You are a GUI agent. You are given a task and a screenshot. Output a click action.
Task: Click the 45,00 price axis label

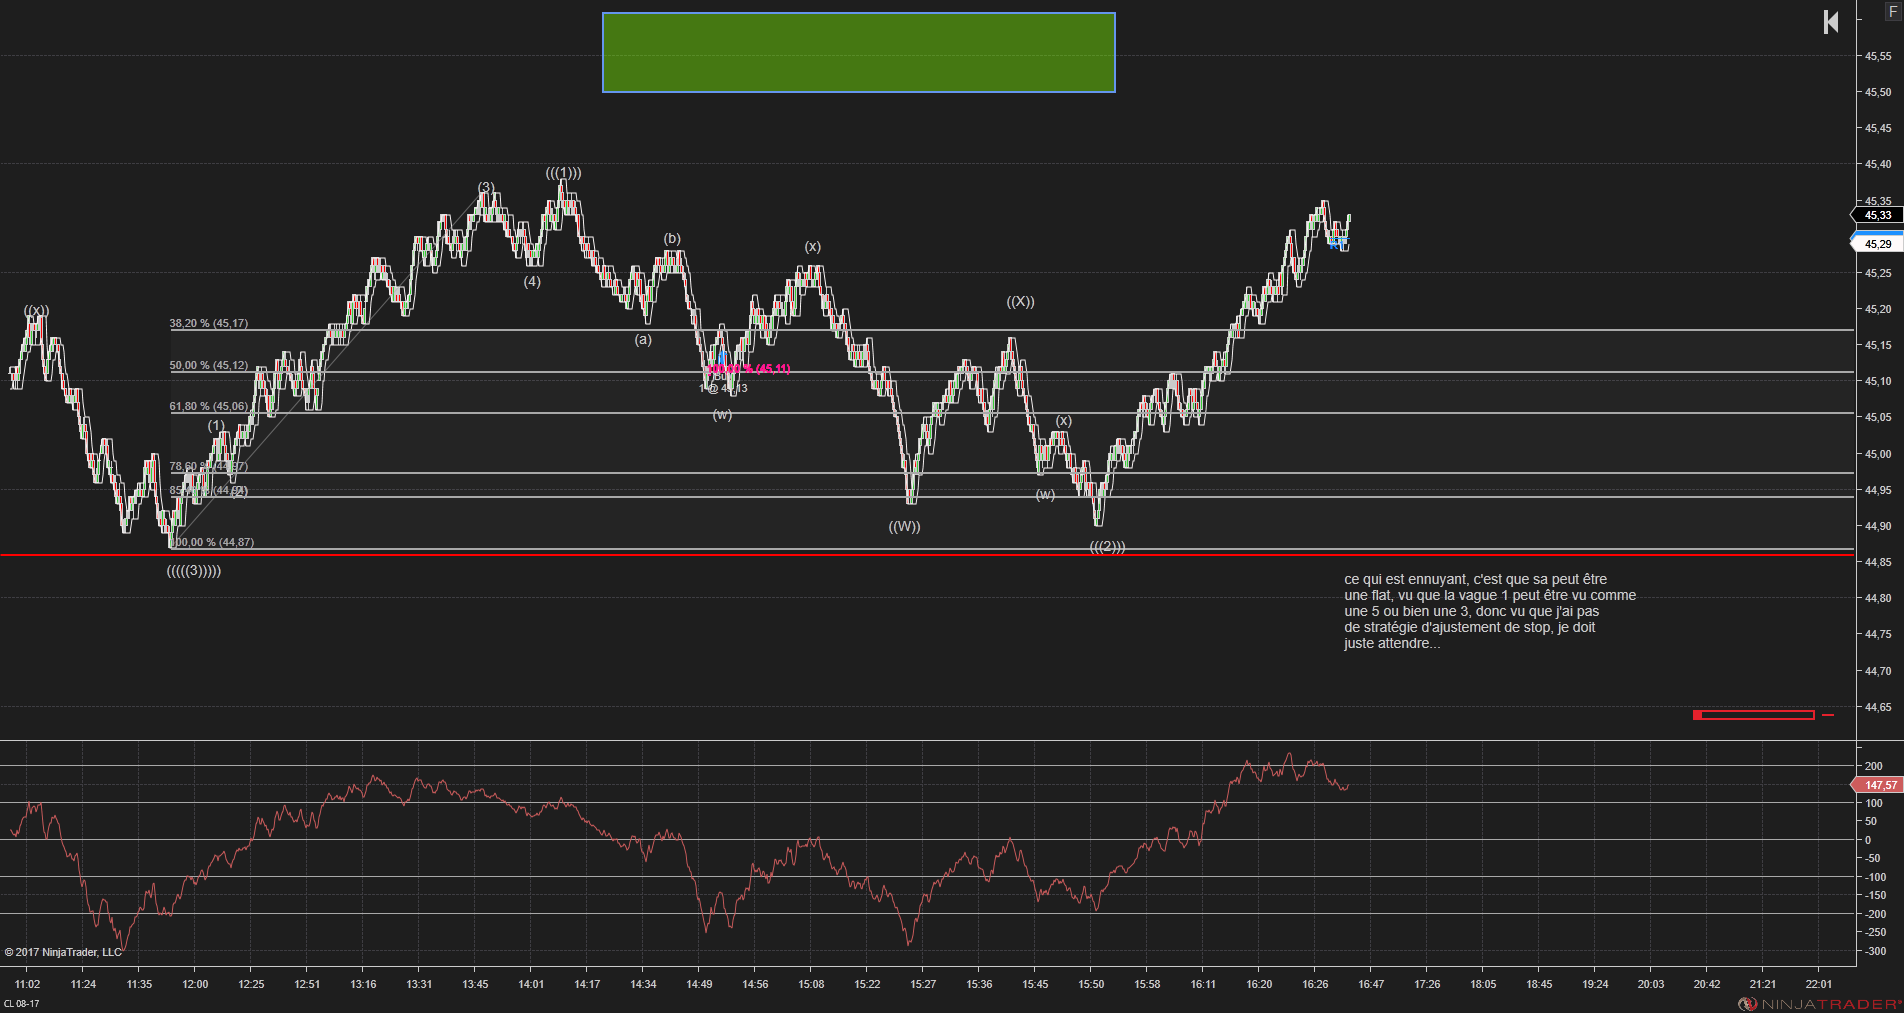[1878, 454]
